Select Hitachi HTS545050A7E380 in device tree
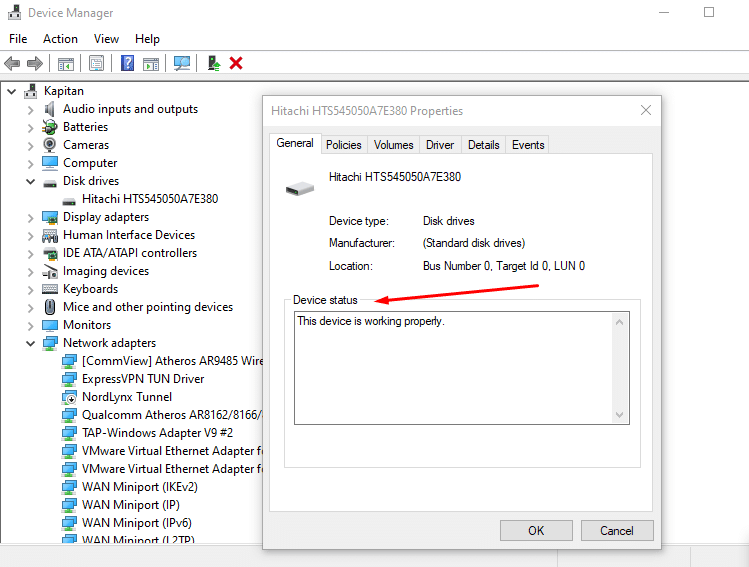Image resolution: width=749 pixels, height=567 pixels. pos(150,199)
